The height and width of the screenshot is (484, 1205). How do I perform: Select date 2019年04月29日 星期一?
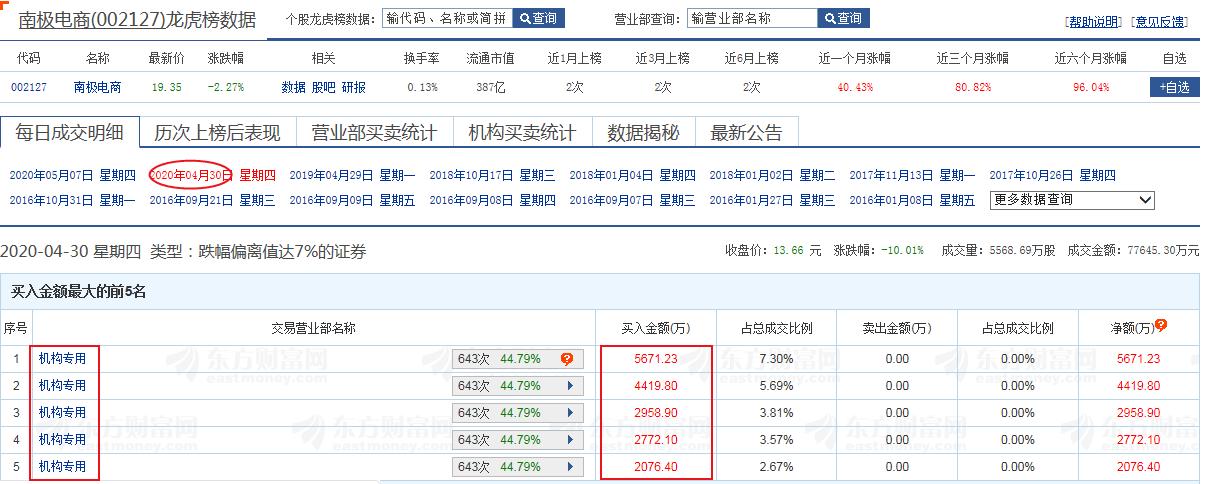(x=352, y=175)
